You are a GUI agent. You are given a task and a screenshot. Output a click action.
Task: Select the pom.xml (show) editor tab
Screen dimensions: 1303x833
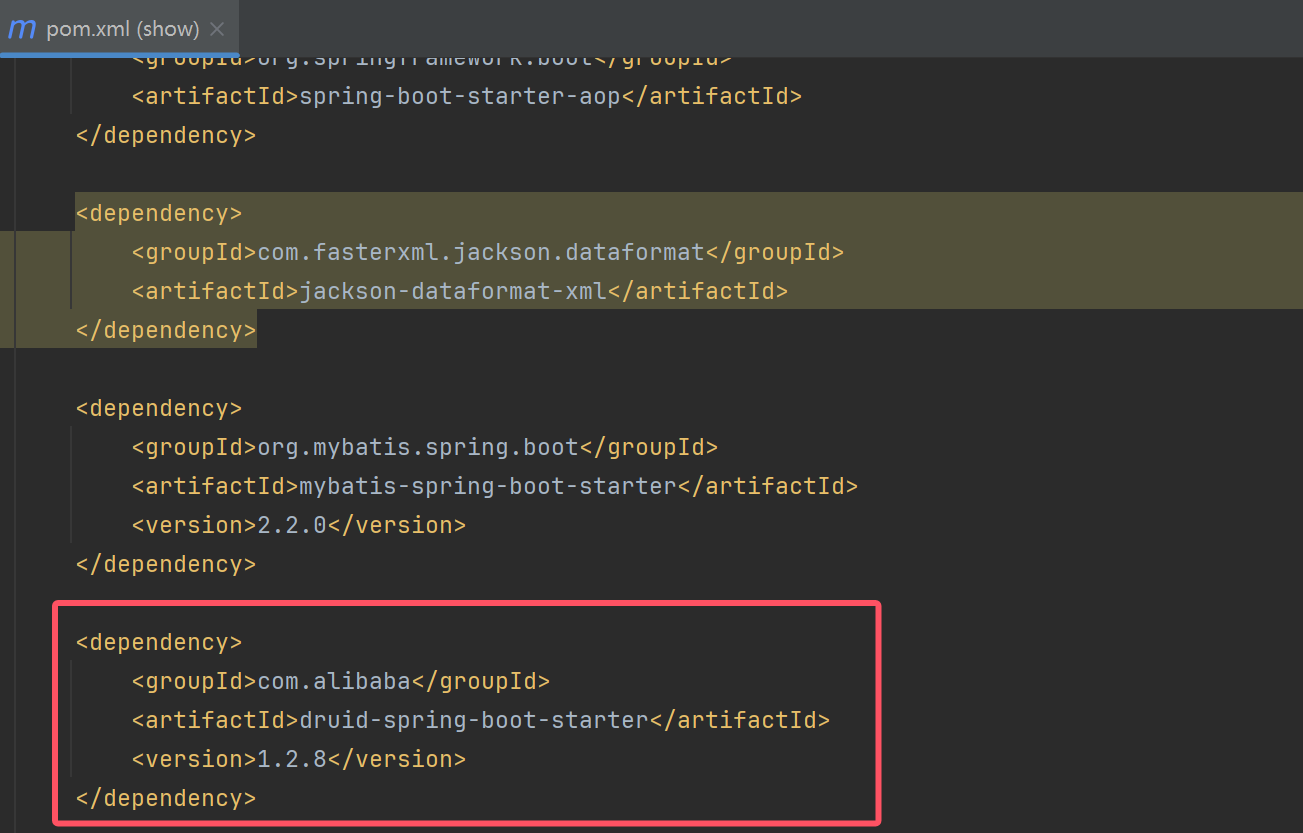tap(120, 28)
